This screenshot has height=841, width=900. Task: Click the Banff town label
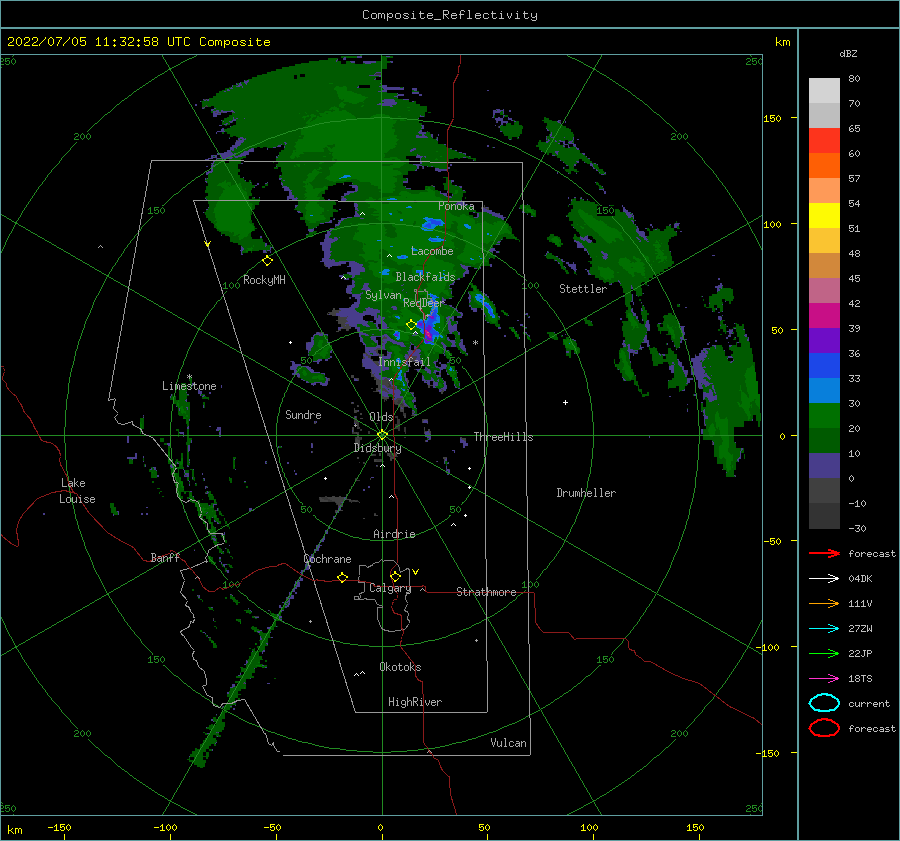(x=165, y=558)
